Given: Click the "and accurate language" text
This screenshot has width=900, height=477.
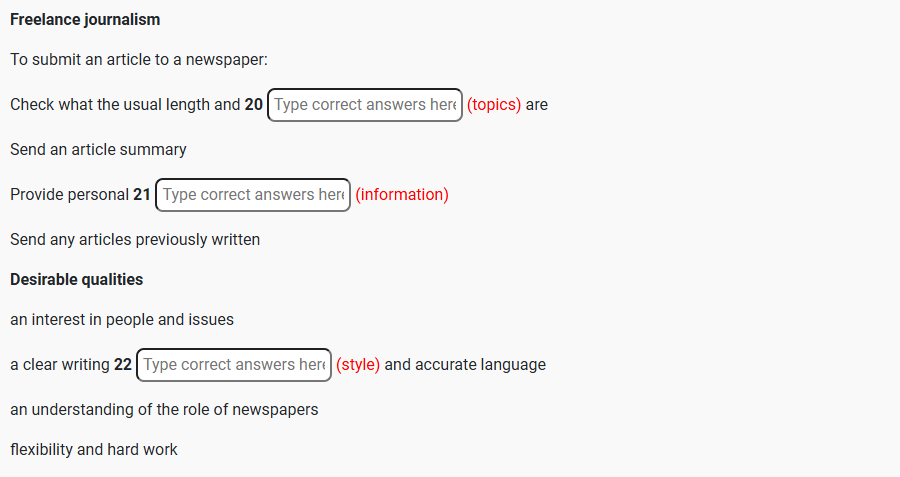Looking at the screenshot, I should (x=465, y=365).
